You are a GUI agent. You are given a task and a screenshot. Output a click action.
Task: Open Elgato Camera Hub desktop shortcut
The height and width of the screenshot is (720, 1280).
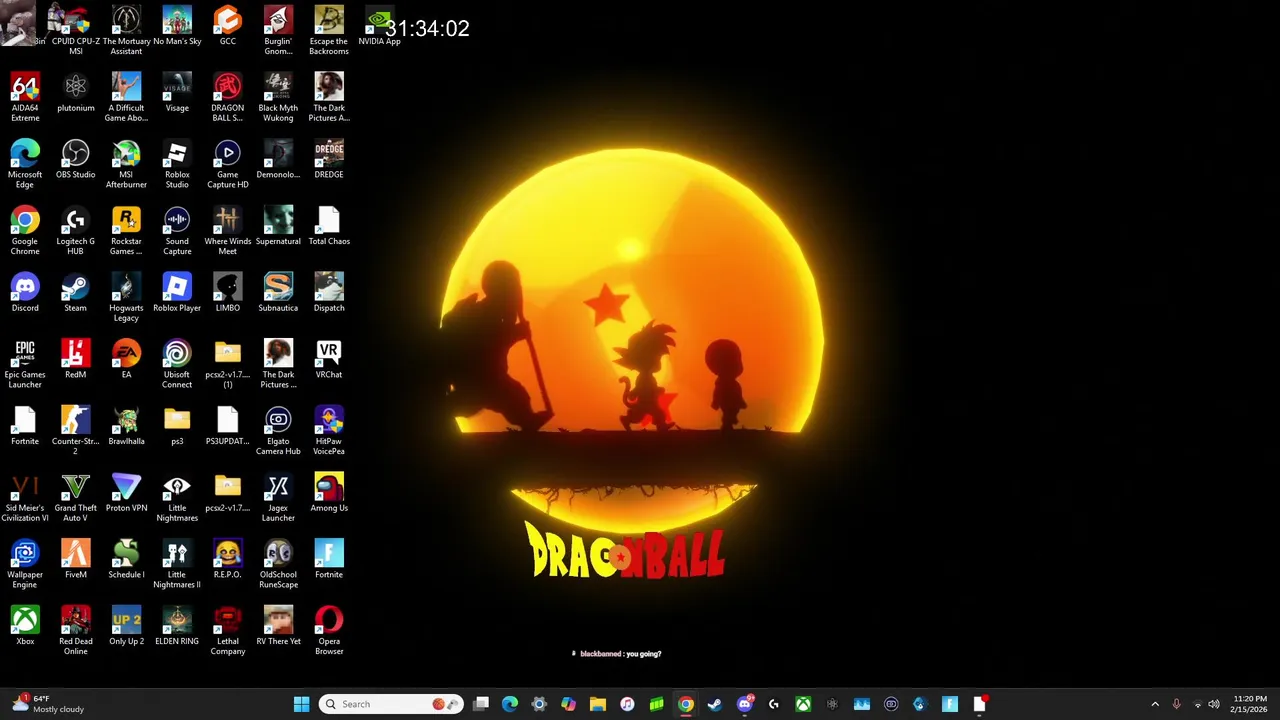(278, 430)
